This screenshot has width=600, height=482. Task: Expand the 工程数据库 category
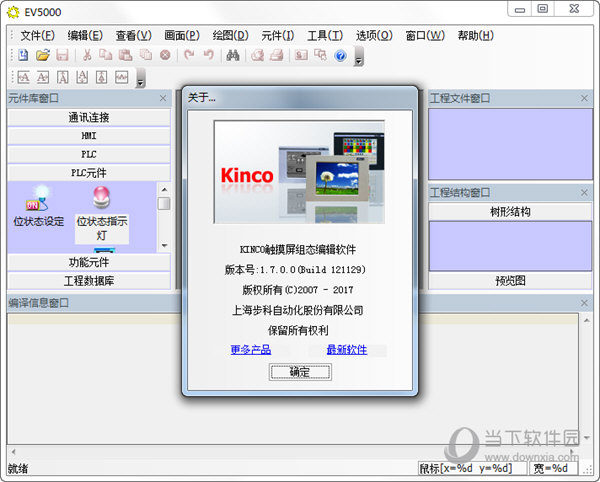pos(89,281)
